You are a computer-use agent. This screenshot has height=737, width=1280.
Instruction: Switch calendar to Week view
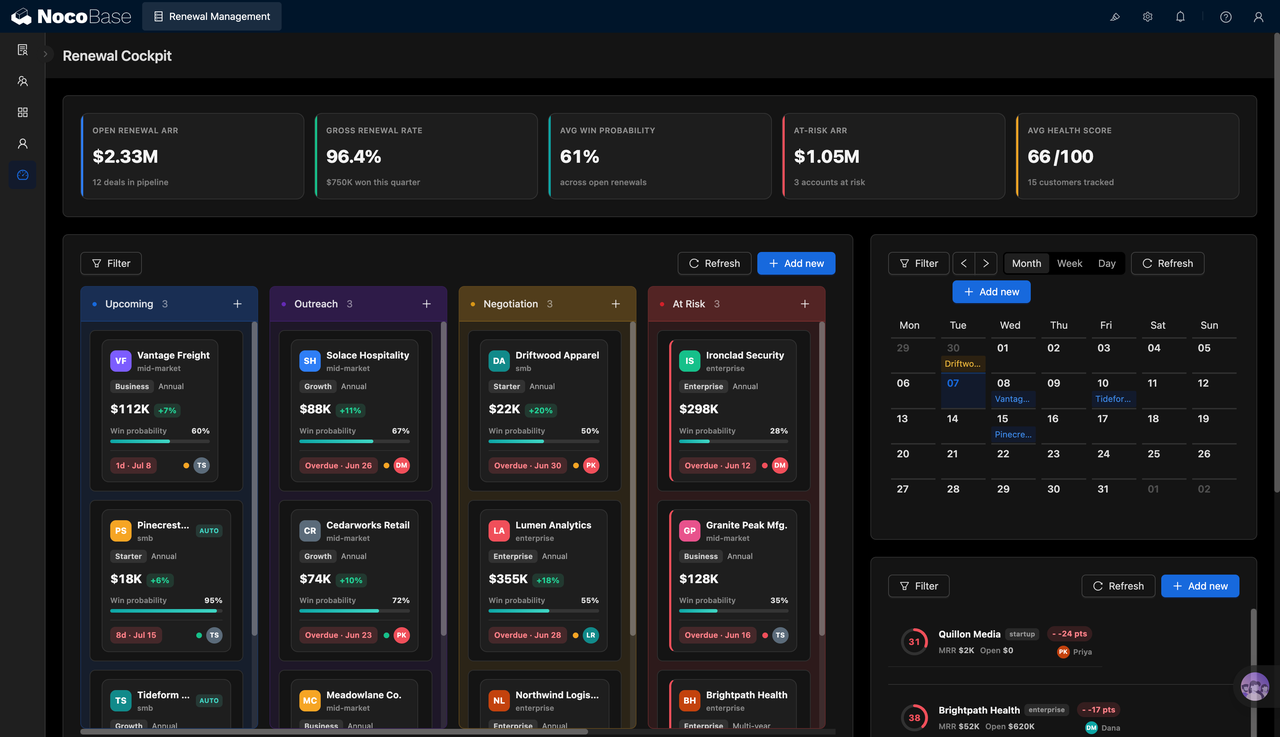[x=1070, y=263]
